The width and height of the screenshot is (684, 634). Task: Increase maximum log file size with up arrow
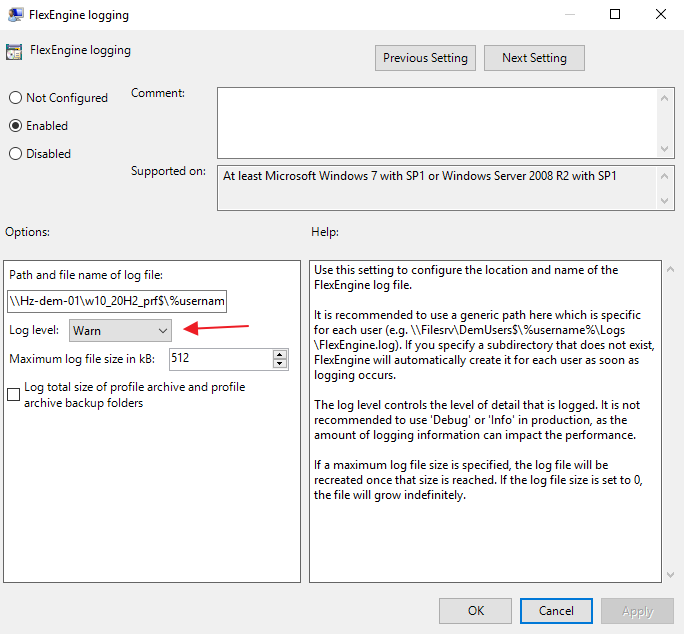280,354
